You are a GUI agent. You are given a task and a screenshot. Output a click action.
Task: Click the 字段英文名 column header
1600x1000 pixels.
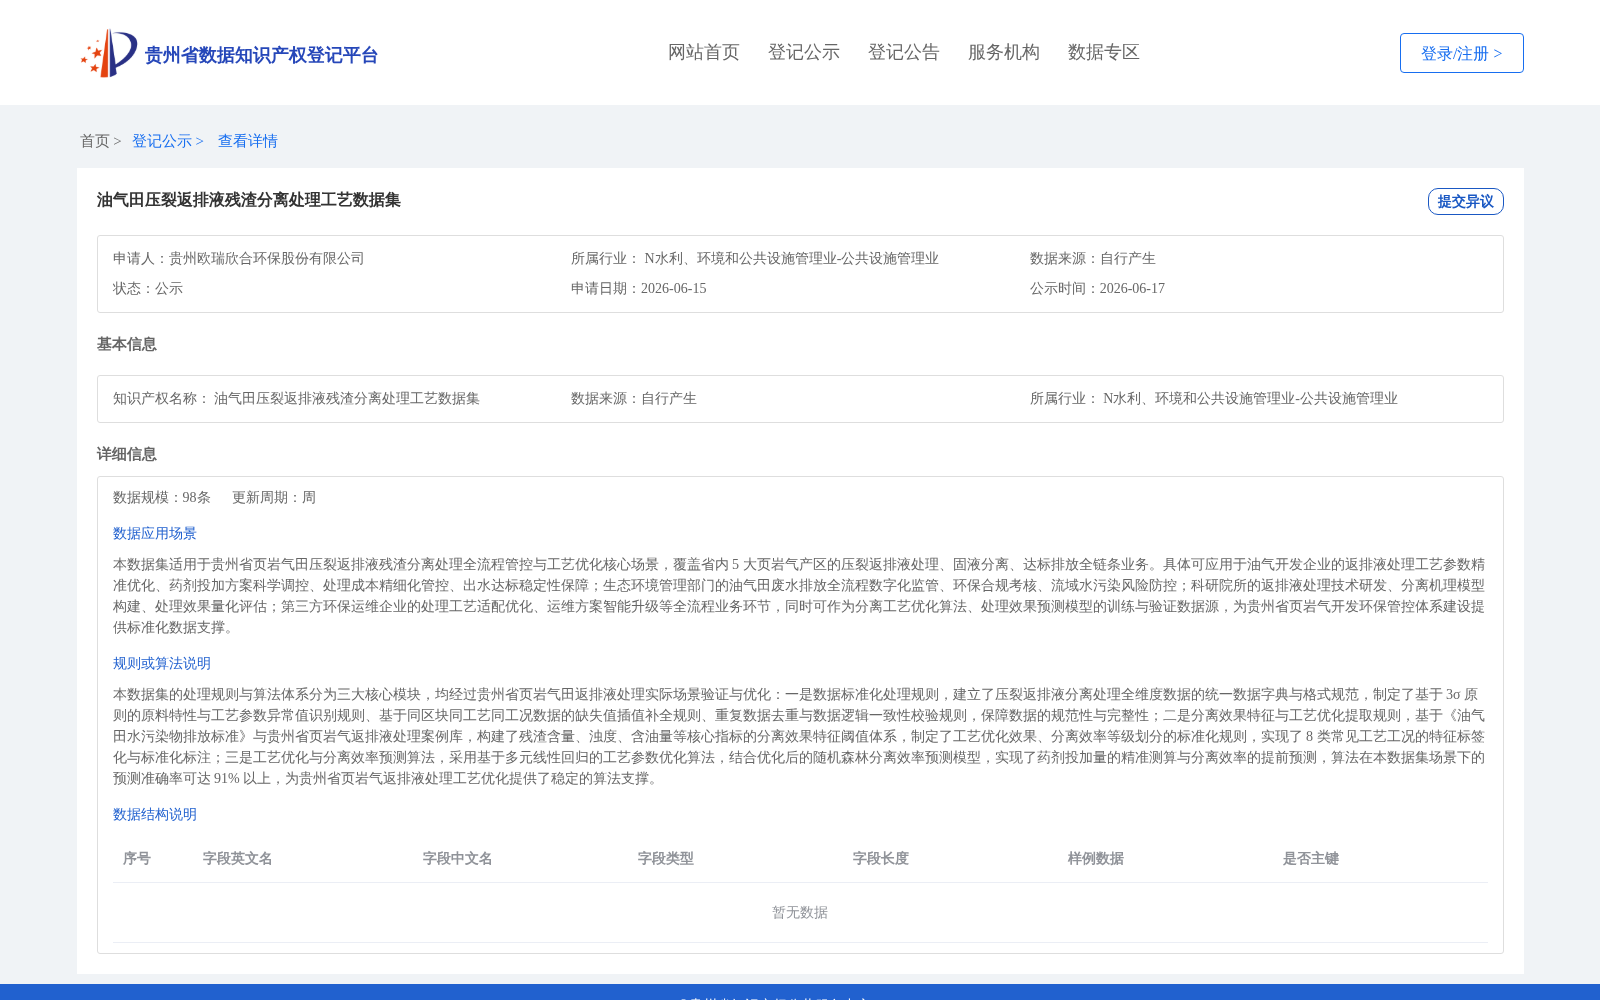tap(238, 858)
